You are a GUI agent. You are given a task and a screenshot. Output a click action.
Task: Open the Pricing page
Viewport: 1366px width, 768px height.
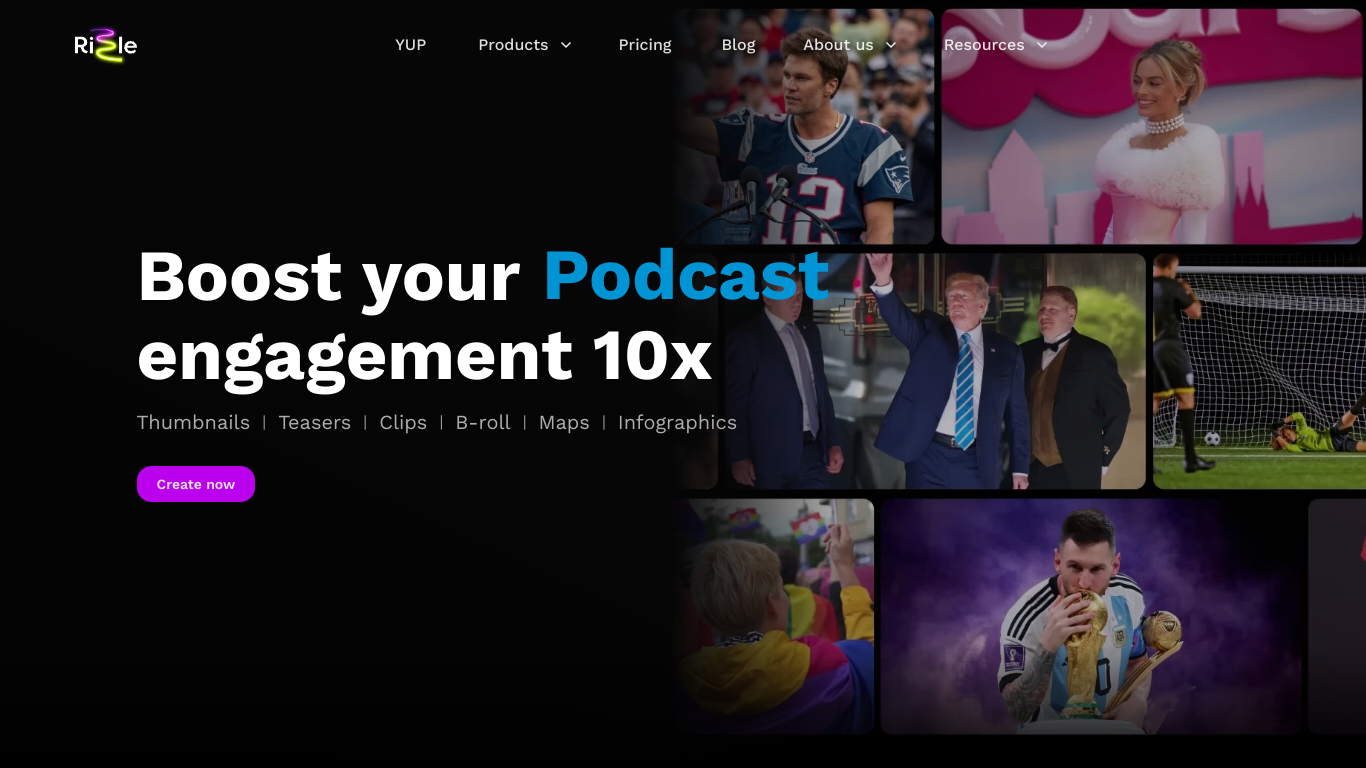[x=645, y=45]
